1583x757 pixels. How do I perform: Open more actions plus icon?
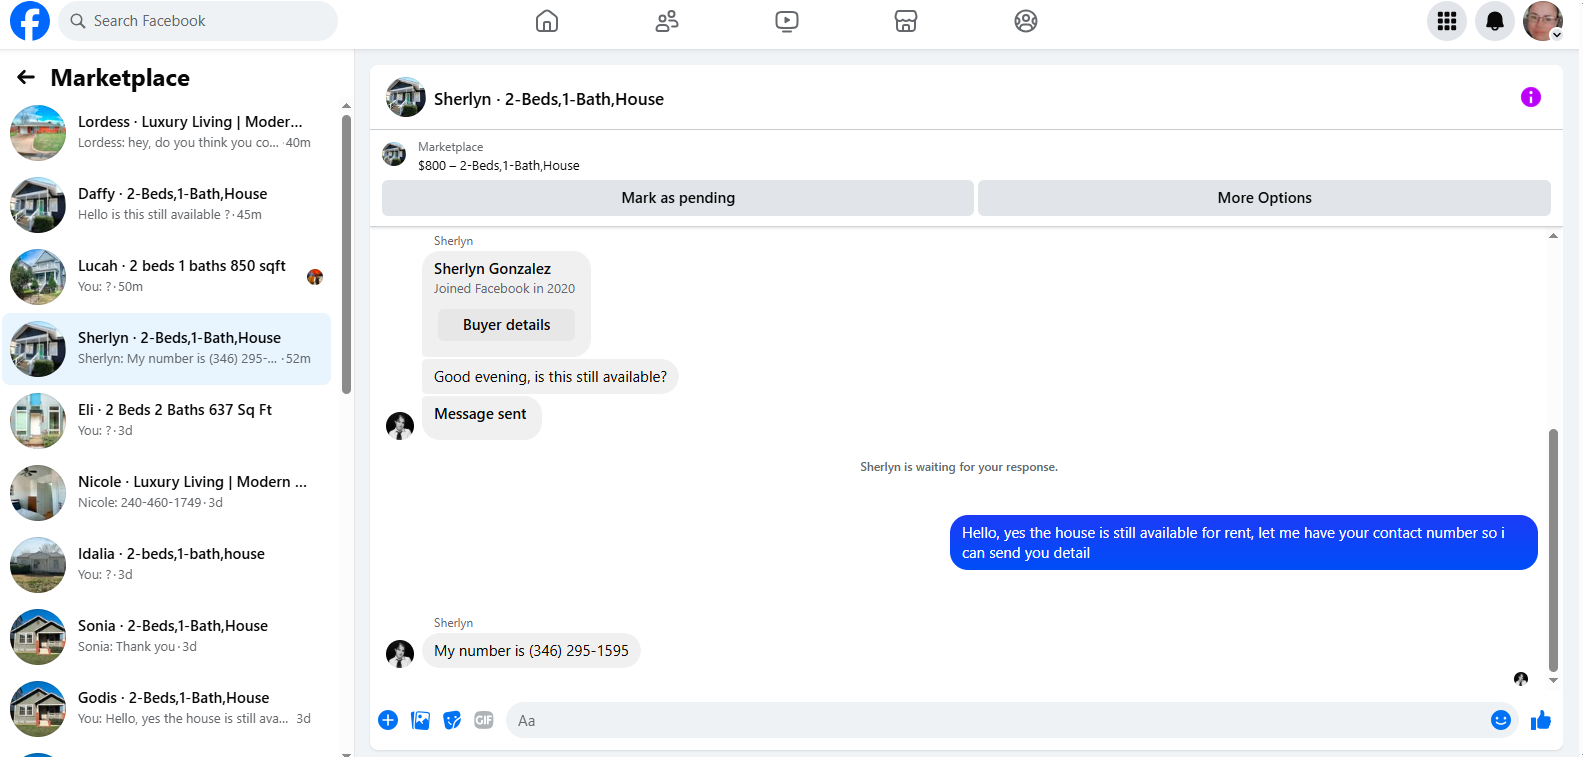[388, 720]
